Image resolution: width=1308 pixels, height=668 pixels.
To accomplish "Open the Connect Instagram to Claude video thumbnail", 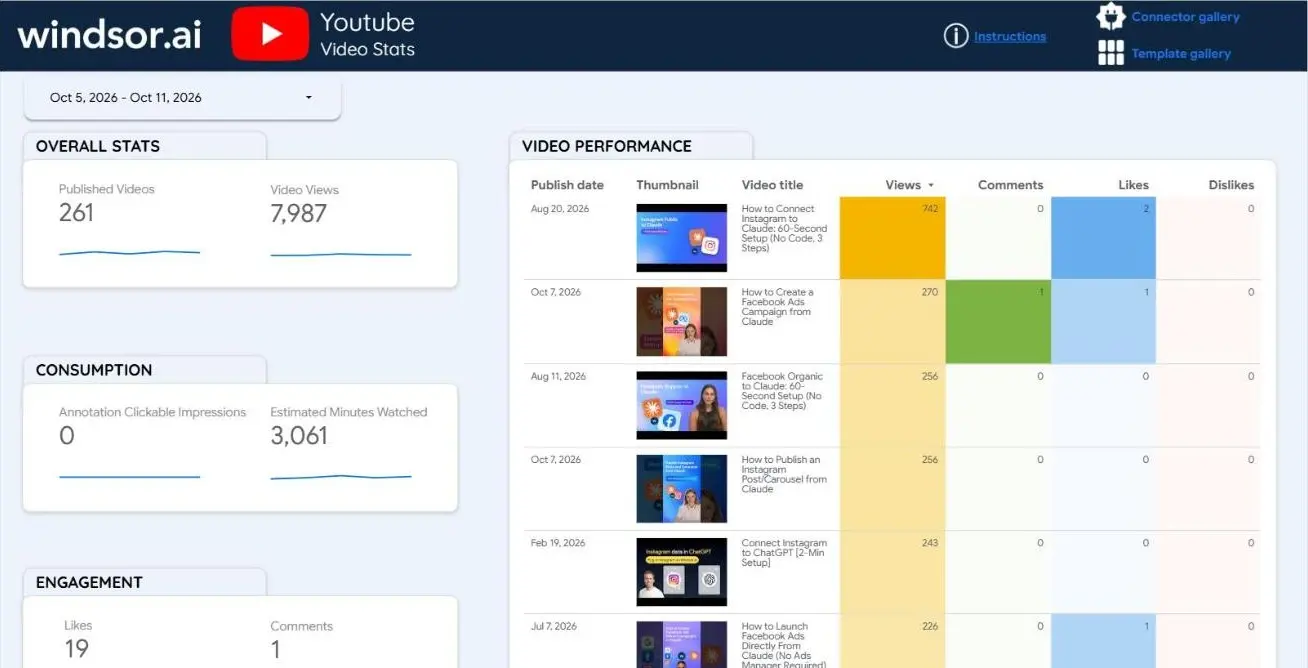I will pyautogui.click(x=681, y=238).
